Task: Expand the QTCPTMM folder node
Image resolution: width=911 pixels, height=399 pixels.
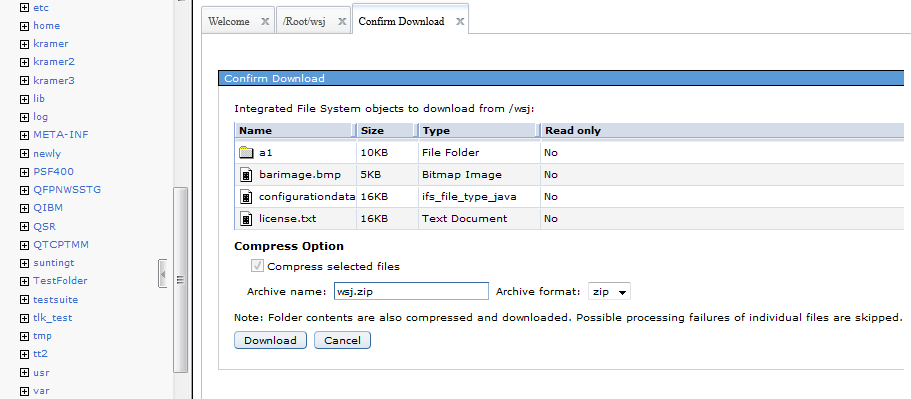Action: (x=24, y=245)
